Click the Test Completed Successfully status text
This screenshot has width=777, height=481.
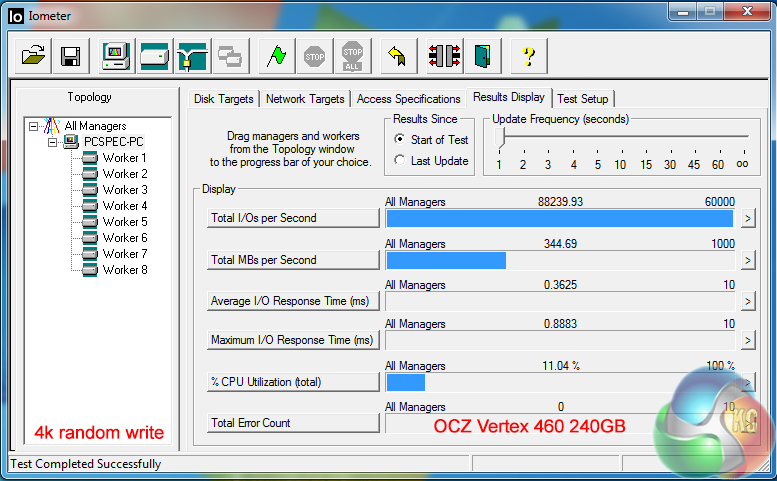(x=86, y=464)
